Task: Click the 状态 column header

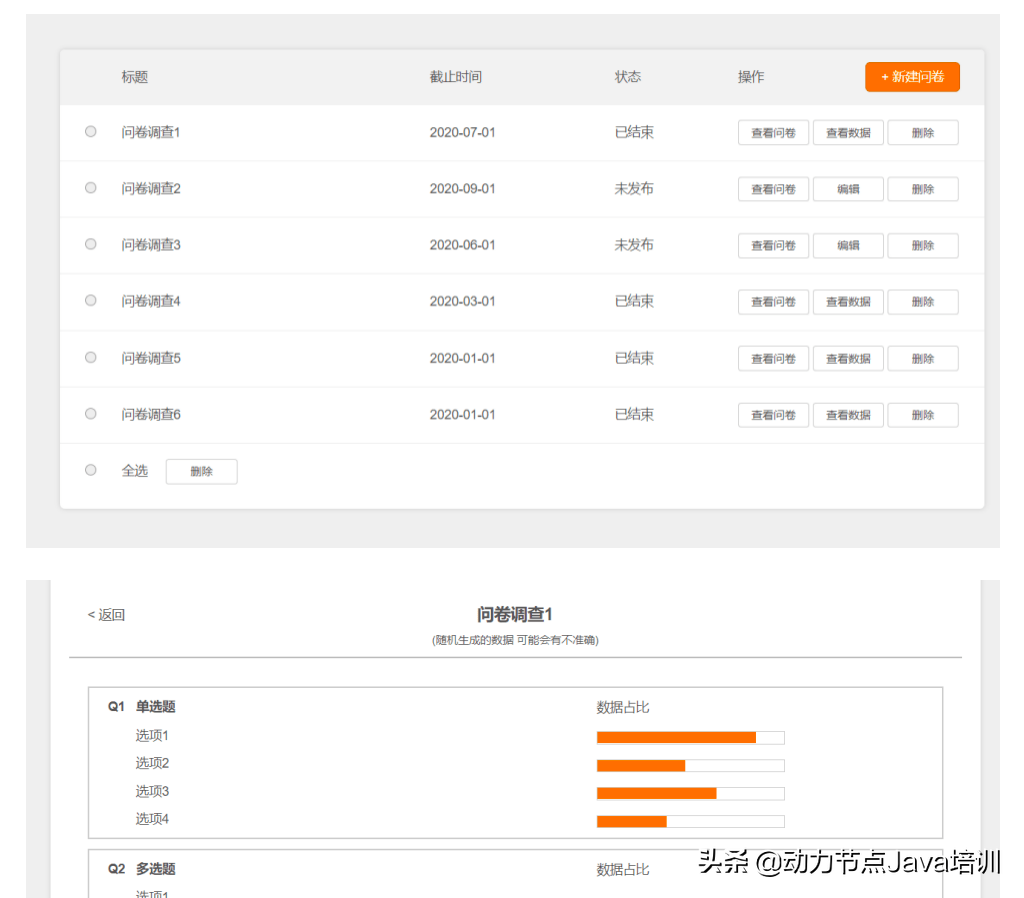Action: 627,76
